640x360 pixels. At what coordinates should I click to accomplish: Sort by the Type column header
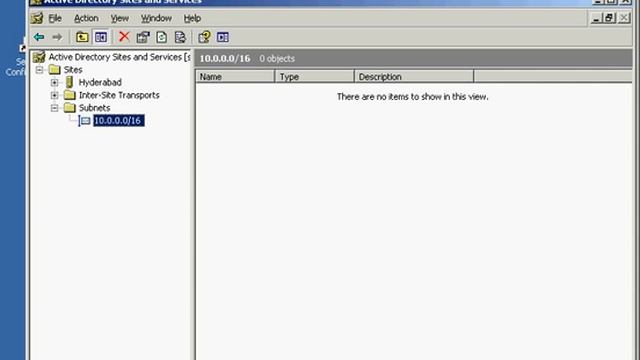coord(314,77)
